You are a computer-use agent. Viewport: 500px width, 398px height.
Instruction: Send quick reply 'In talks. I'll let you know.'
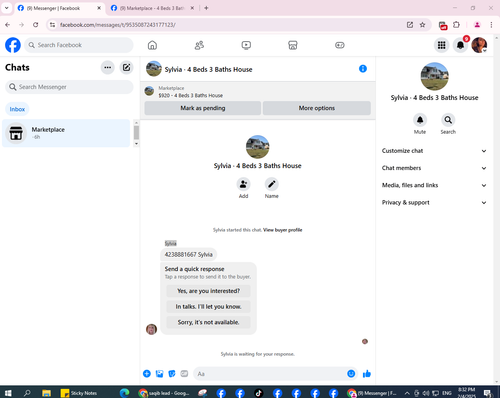[208, 307]
